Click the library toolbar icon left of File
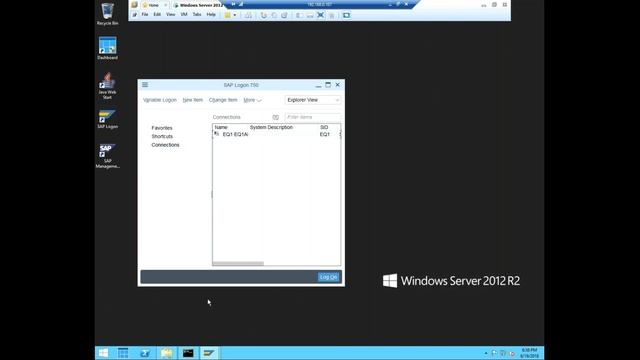This screenshot has height=360, width=640. [134, 15]
